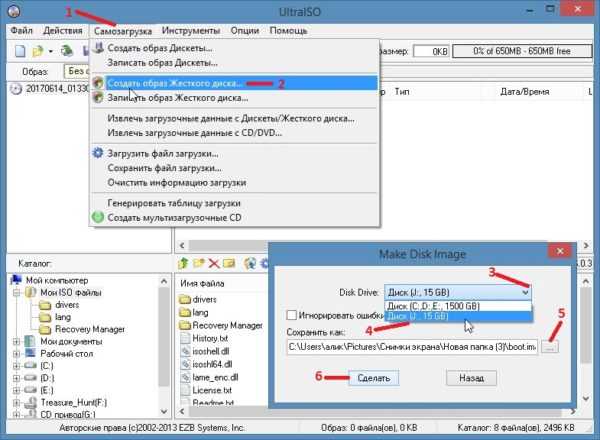This screenshot has height=440, width=600.
Task: Click the Рабочий стол icon in catalog tree
Action: [30, 354]
